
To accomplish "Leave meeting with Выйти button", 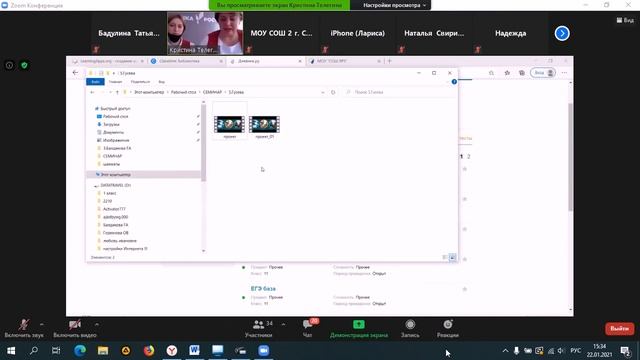I will (x=619, y=329).
